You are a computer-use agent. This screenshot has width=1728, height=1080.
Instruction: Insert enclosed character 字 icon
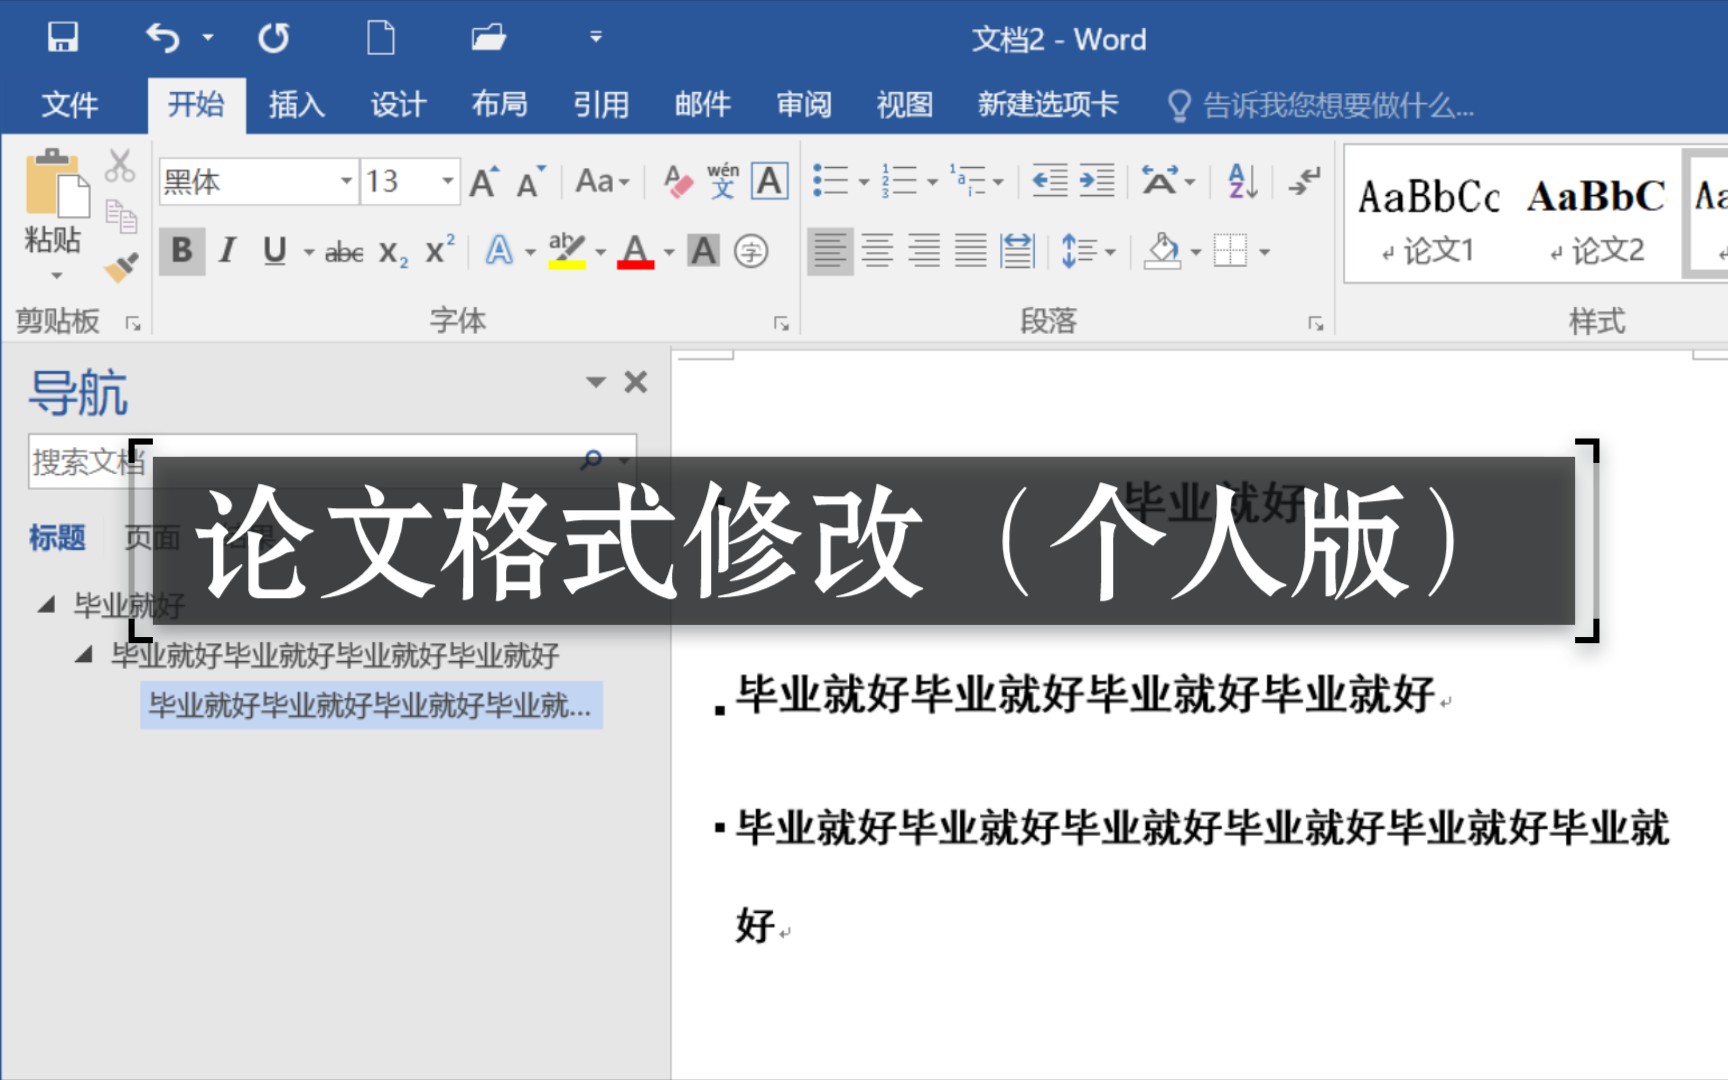coord(751,251)
